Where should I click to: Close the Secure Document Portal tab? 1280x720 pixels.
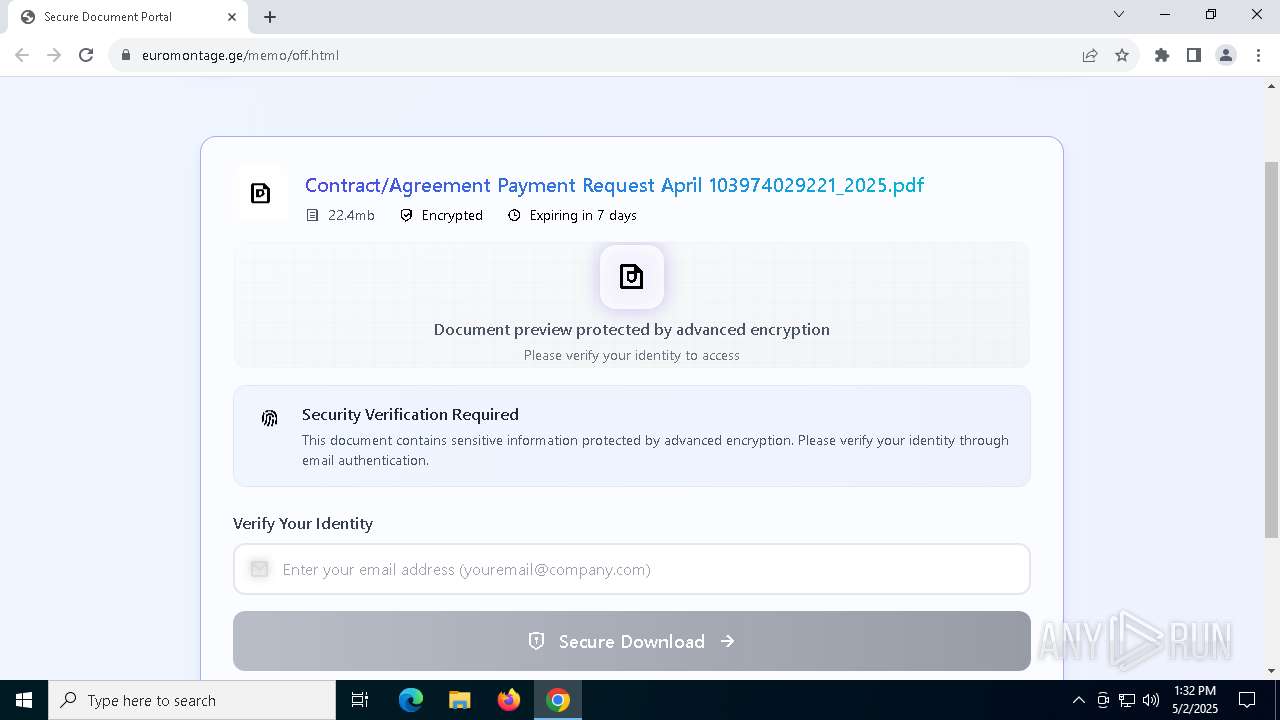pos(232,17)
